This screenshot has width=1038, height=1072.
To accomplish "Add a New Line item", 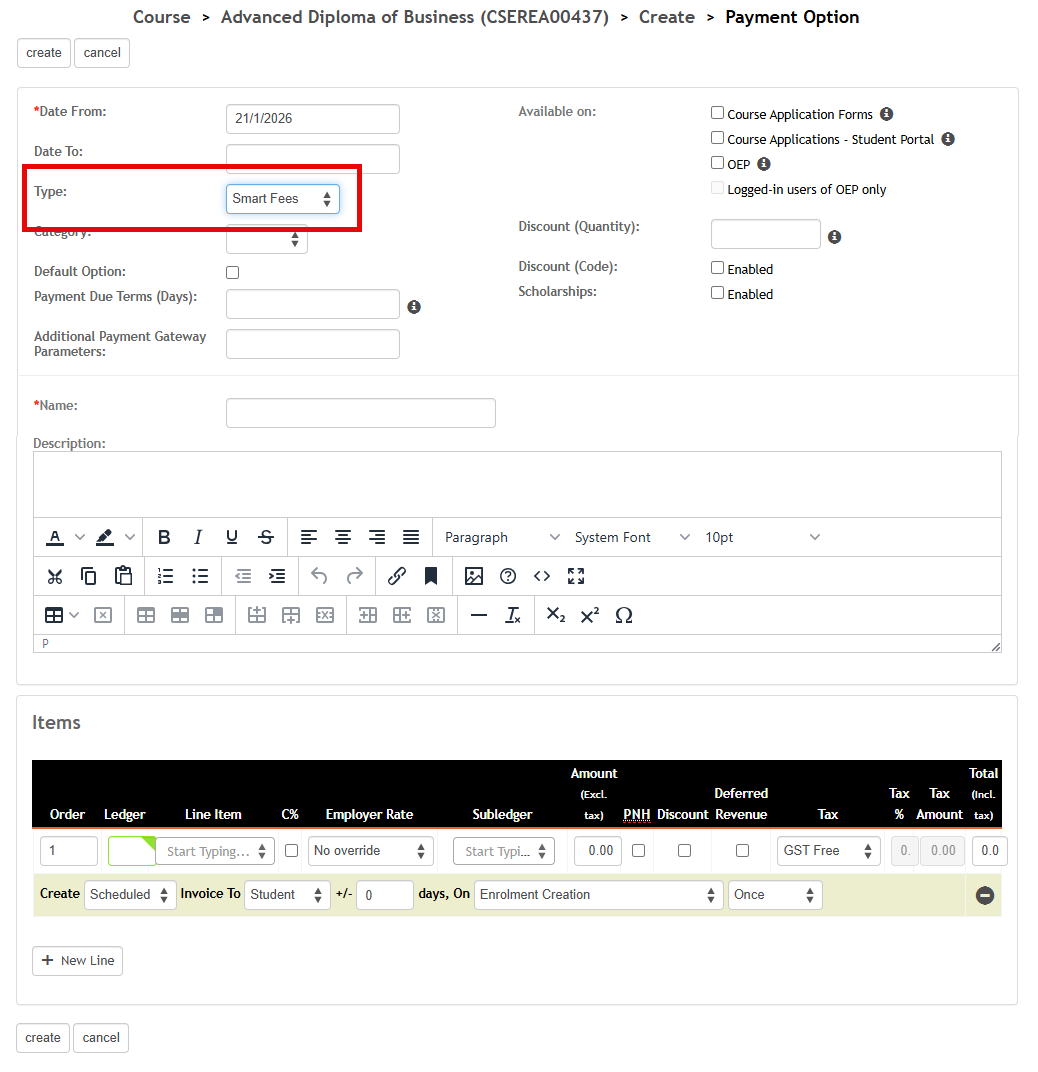I will tap(77, 961).
